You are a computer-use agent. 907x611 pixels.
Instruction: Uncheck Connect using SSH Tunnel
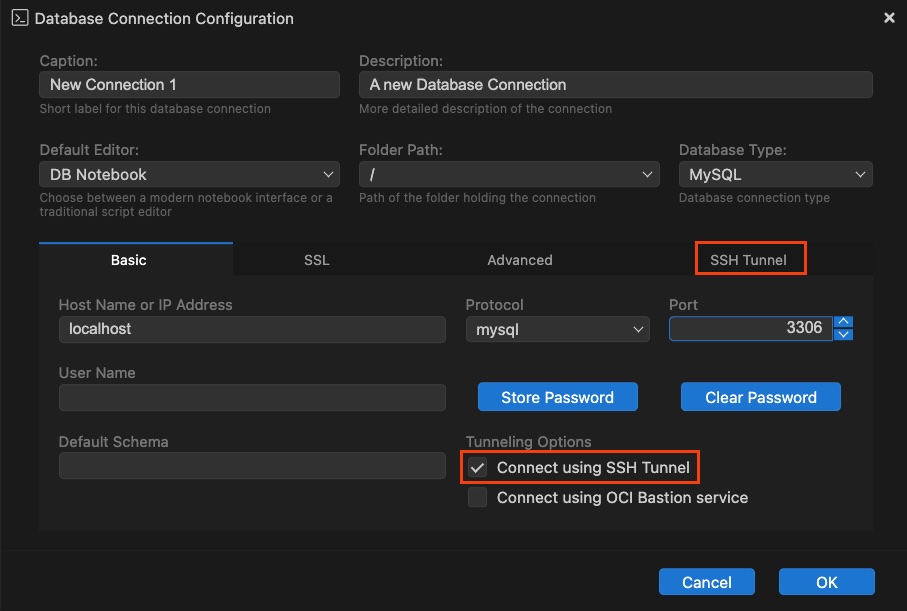[x=477, y=468]
